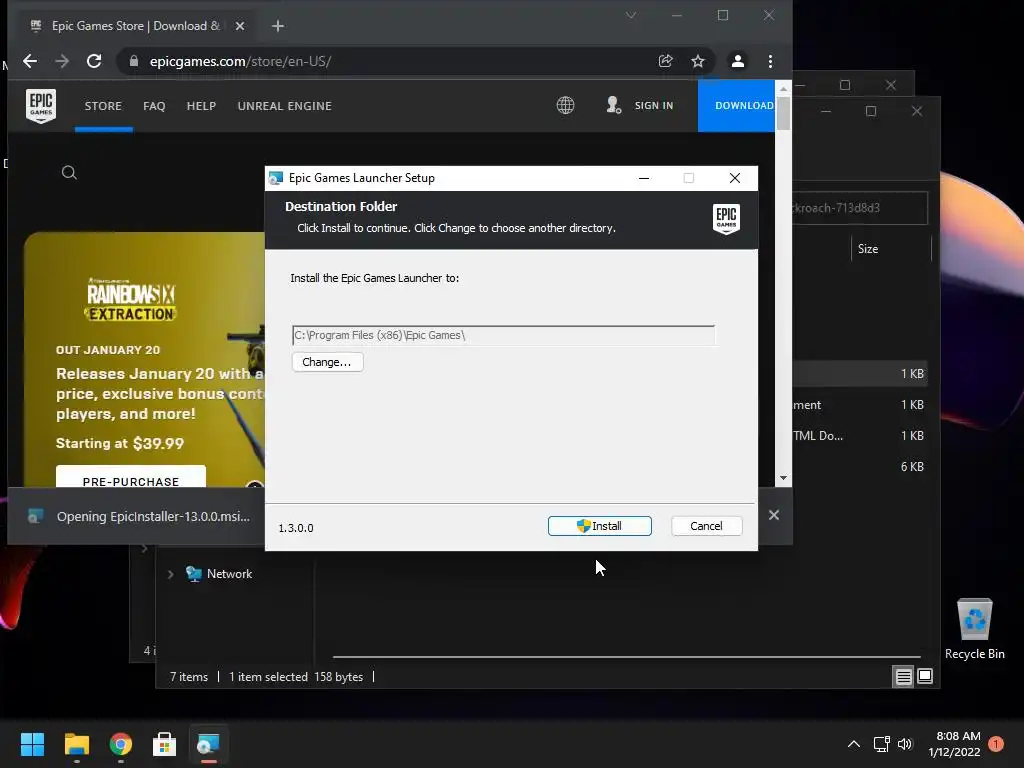Open Chrome three-dot menu
Viewport: 1024px width, 768px height.
point(771,61)
